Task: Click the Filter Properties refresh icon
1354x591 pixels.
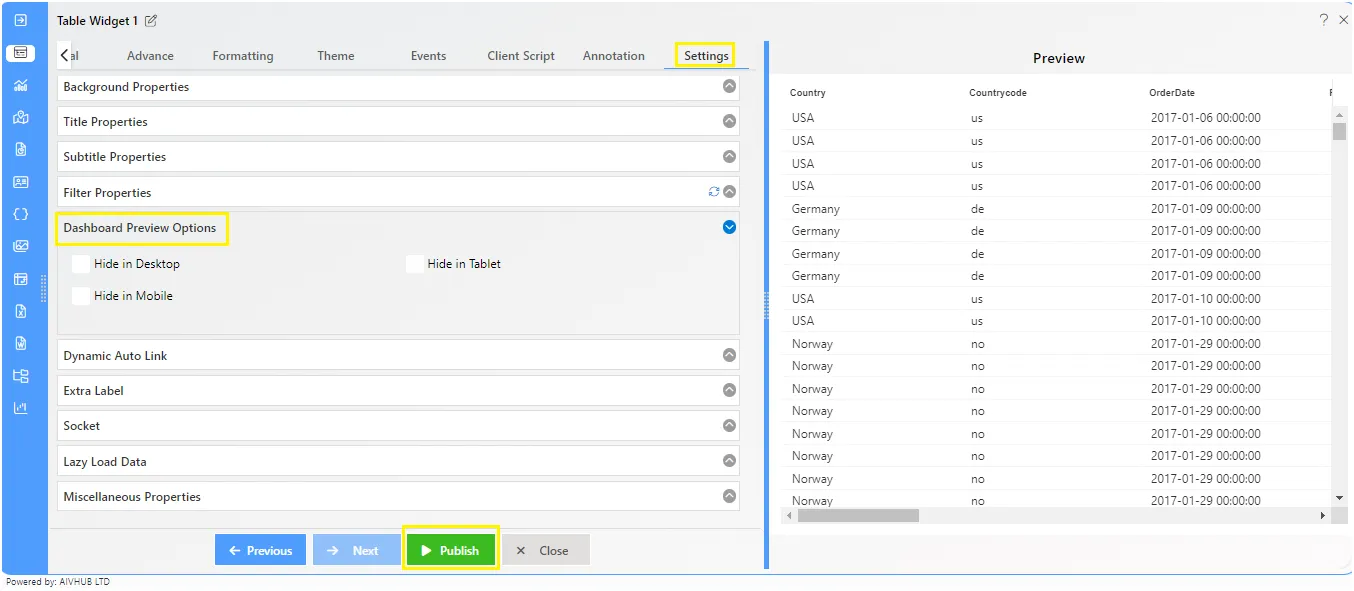Action: (x=714, y=192)
